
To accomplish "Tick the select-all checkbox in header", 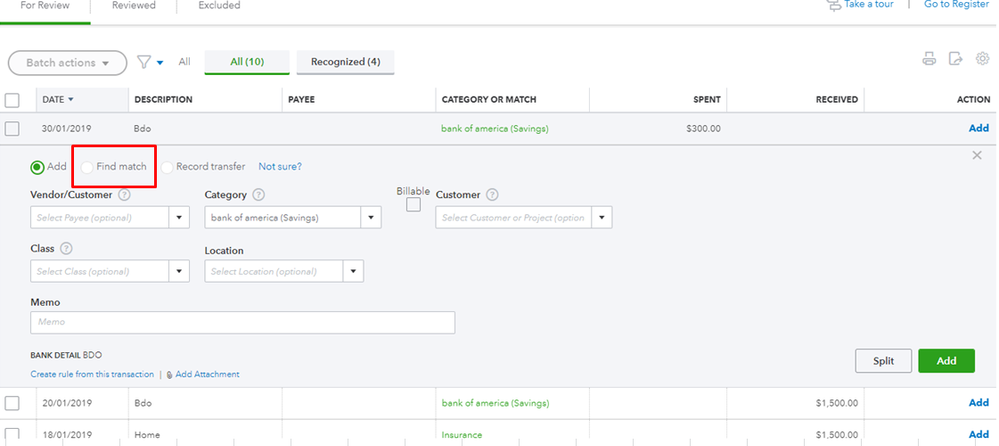I will pyautogui.click(x=12, y=100).
